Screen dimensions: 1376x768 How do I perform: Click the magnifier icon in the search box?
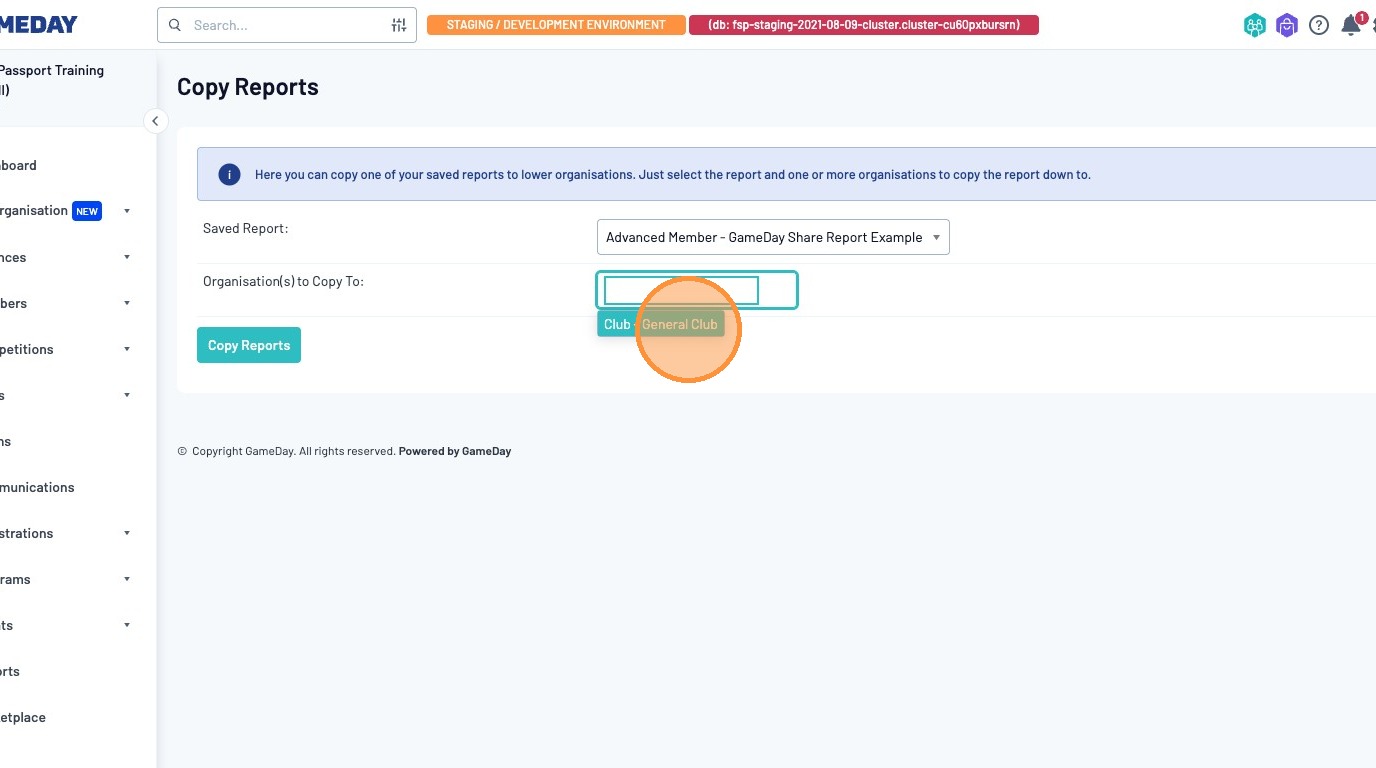[x=175, y=25]
